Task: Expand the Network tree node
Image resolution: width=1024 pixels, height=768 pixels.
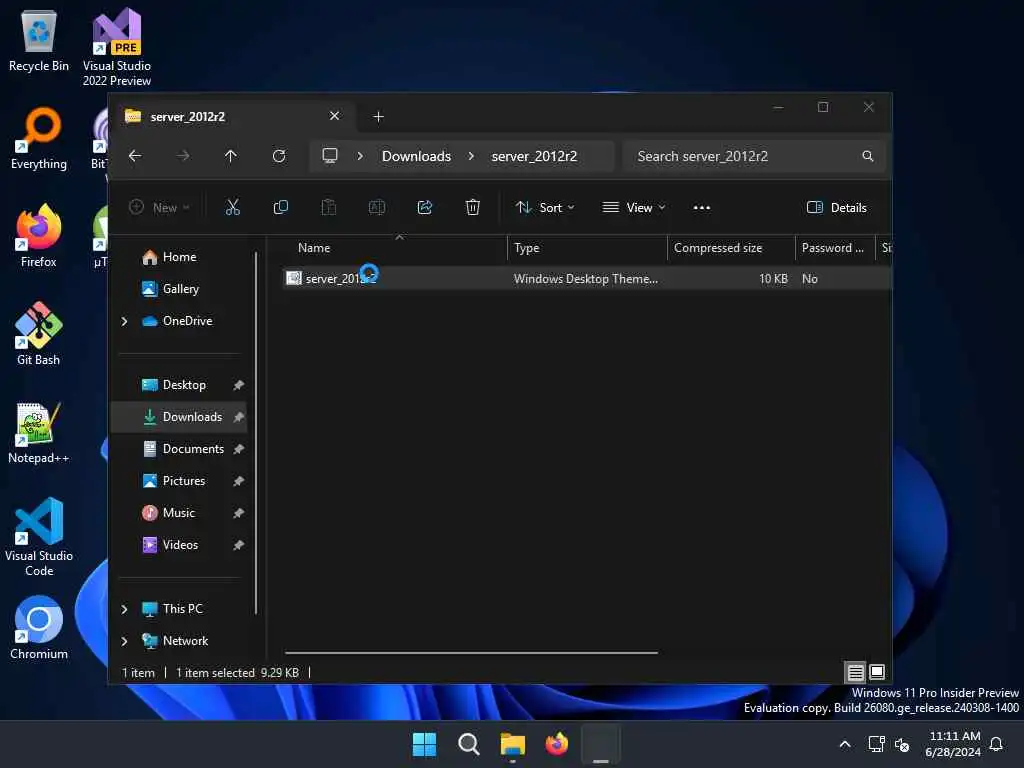Action: pyautogui.click(x=124, y=641)
